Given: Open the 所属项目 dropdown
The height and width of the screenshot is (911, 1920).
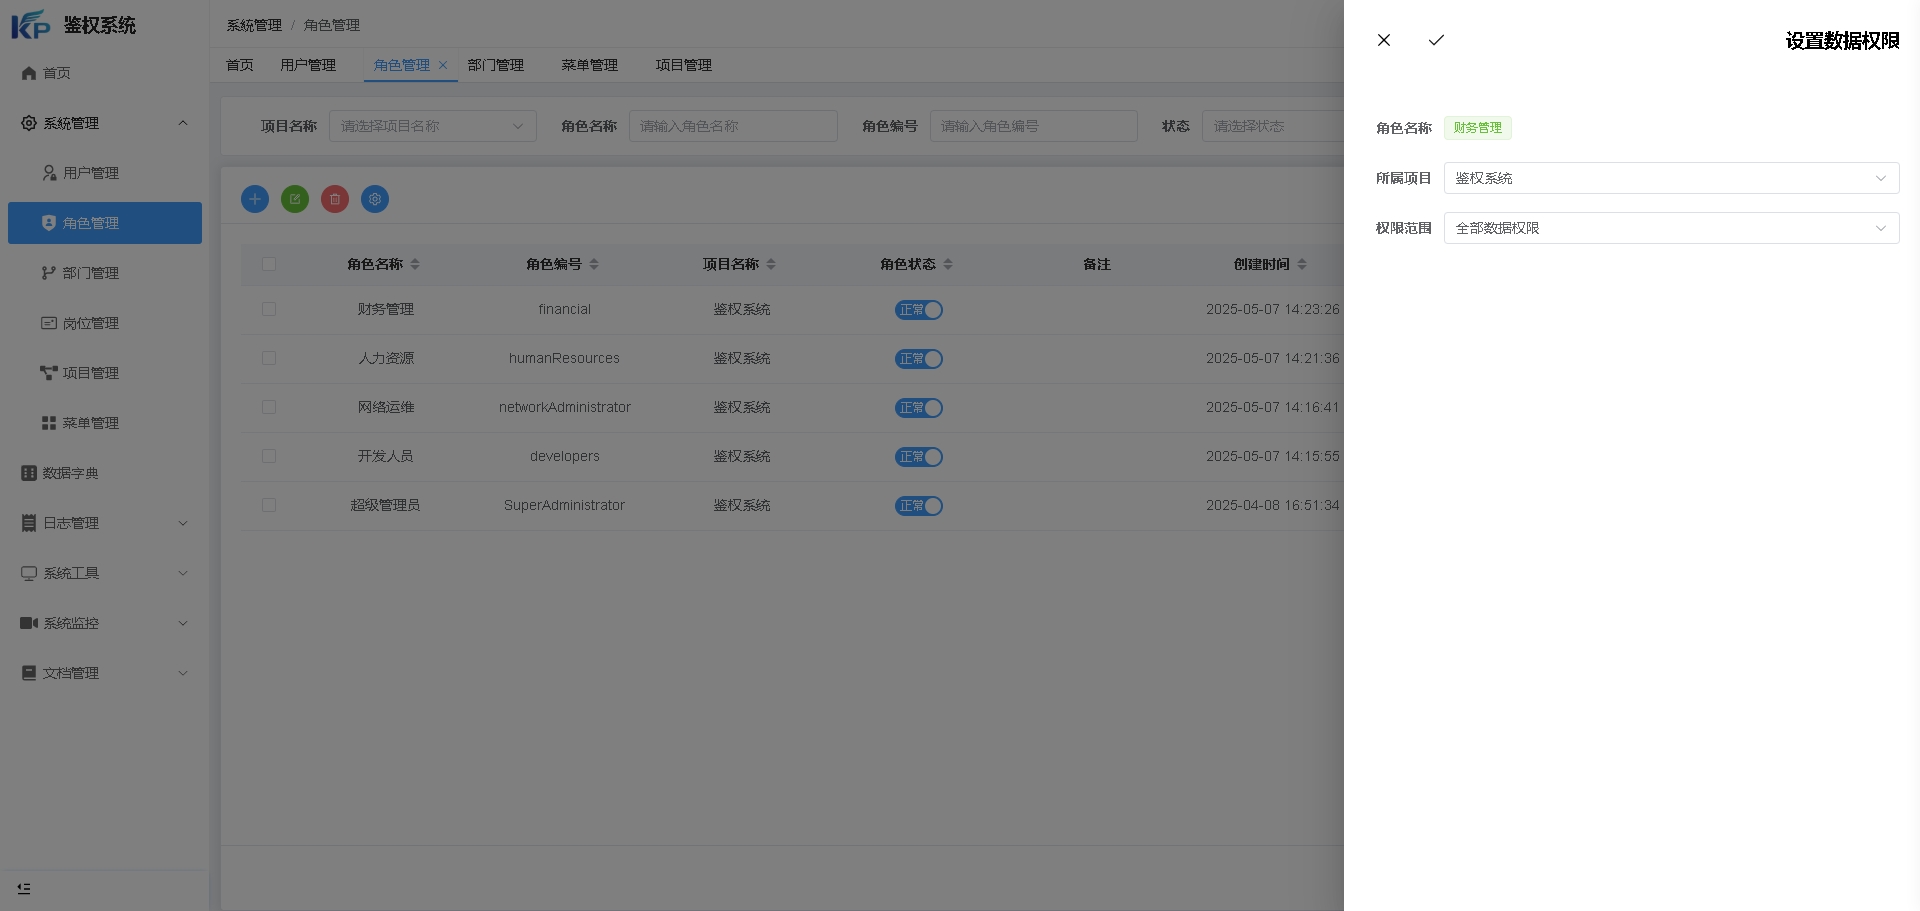Looking at the screenshot, I should point(1670,178).
